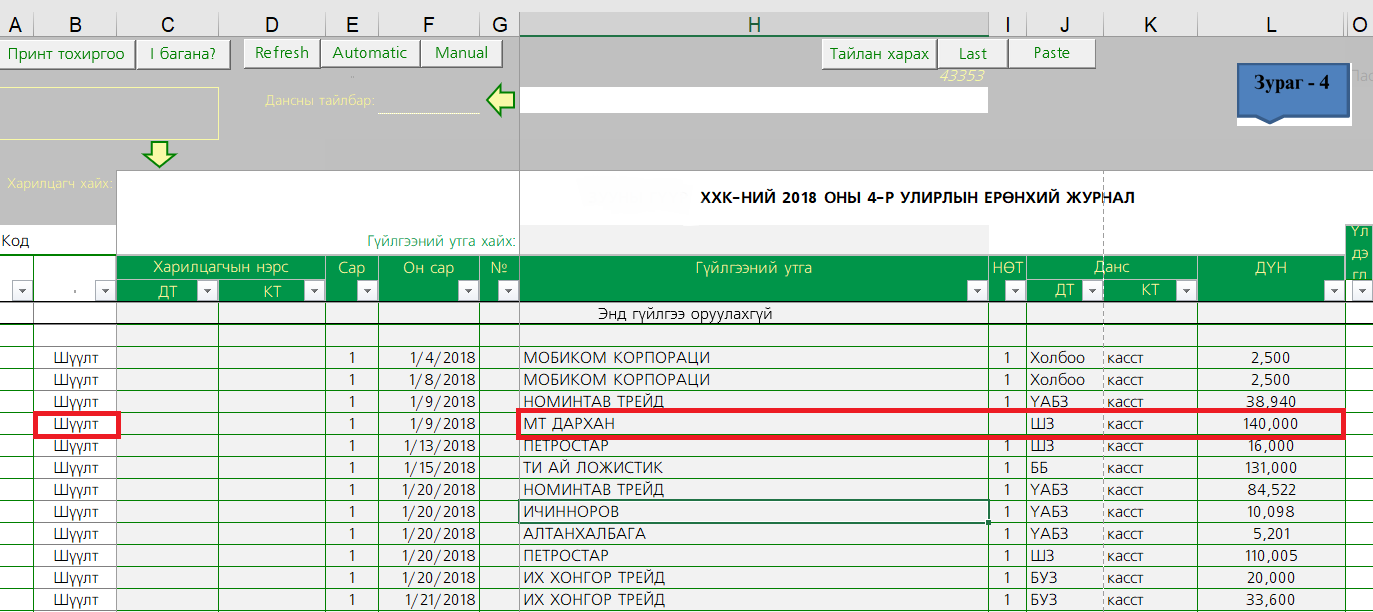Click the left-pointing green arrow icon
1373x612 pixels.
click(x=500, y=100)
